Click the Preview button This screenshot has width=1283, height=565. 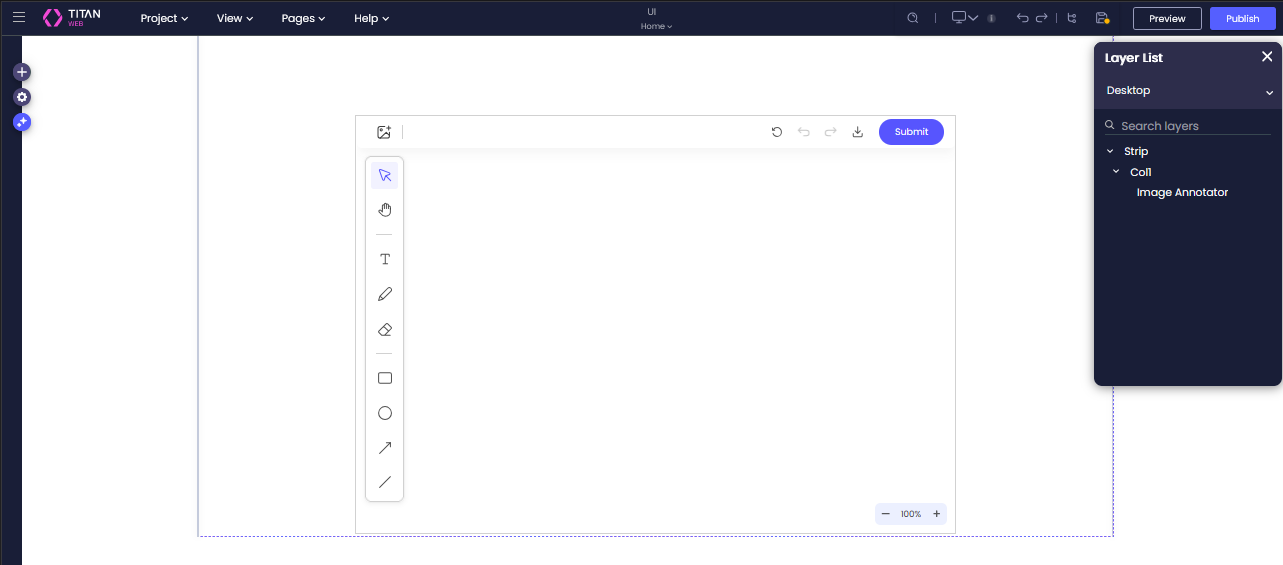click(1167, 18)
